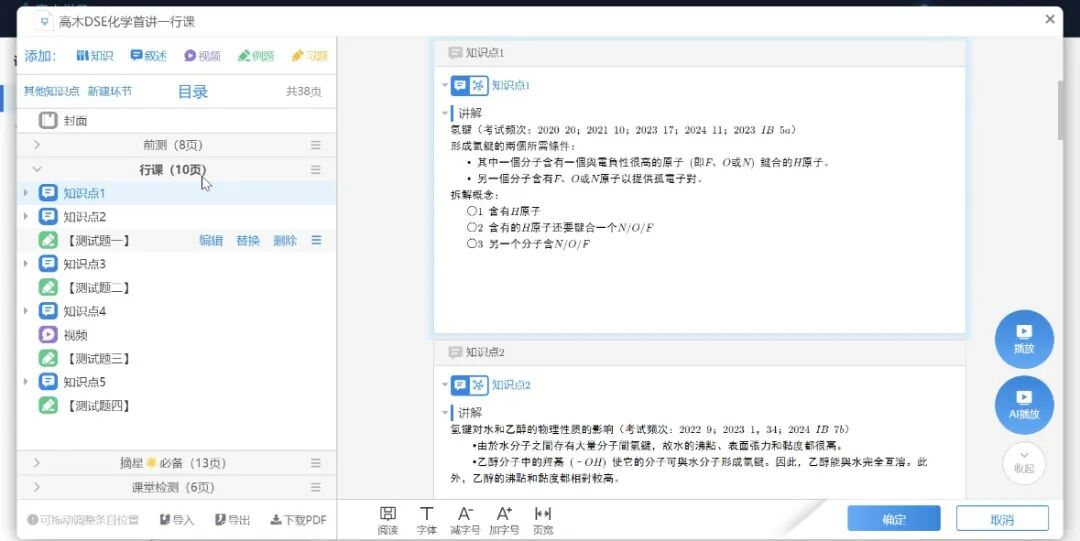Click the 知识点1 narration icon in tree
Screen dimensions: 1080x541
point(48,193)
